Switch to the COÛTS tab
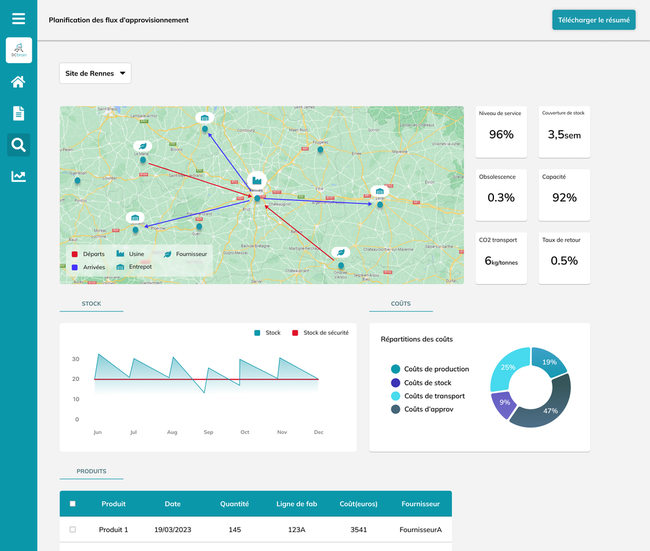The width and height of the screenshot is (650, 551). 401,304
